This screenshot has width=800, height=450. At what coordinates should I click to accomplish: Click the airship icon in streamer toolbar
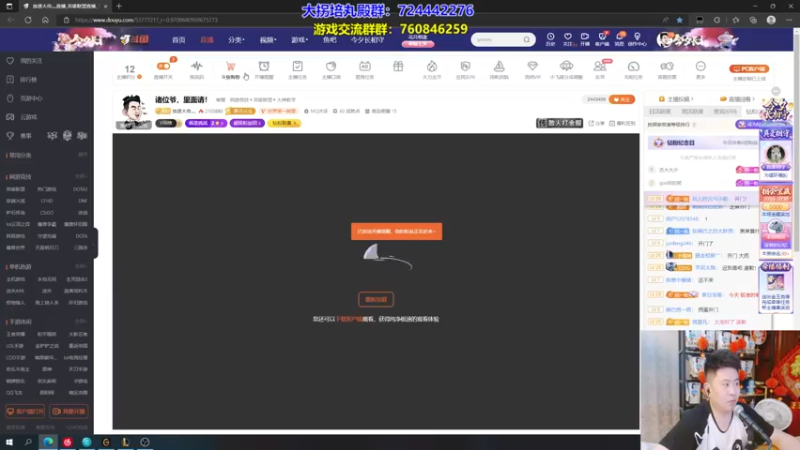[566, 66]
